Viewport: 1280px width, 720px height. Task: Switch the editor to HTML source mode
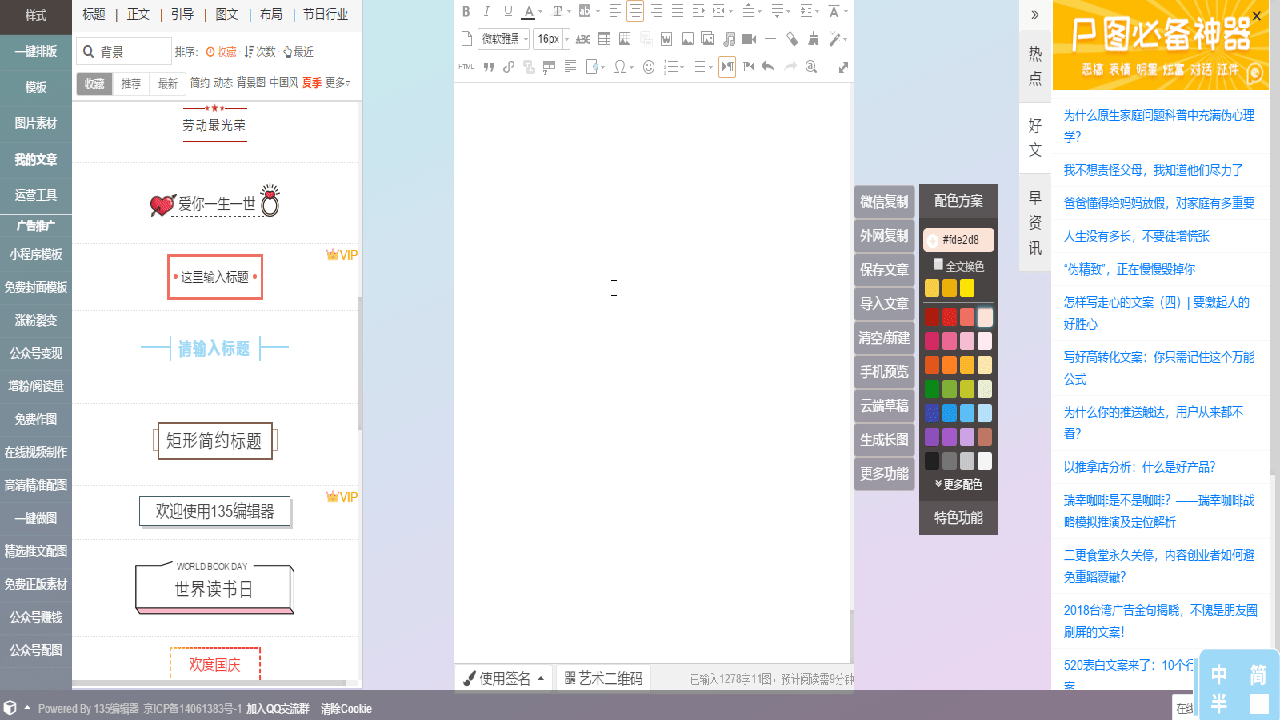[466, 67]
